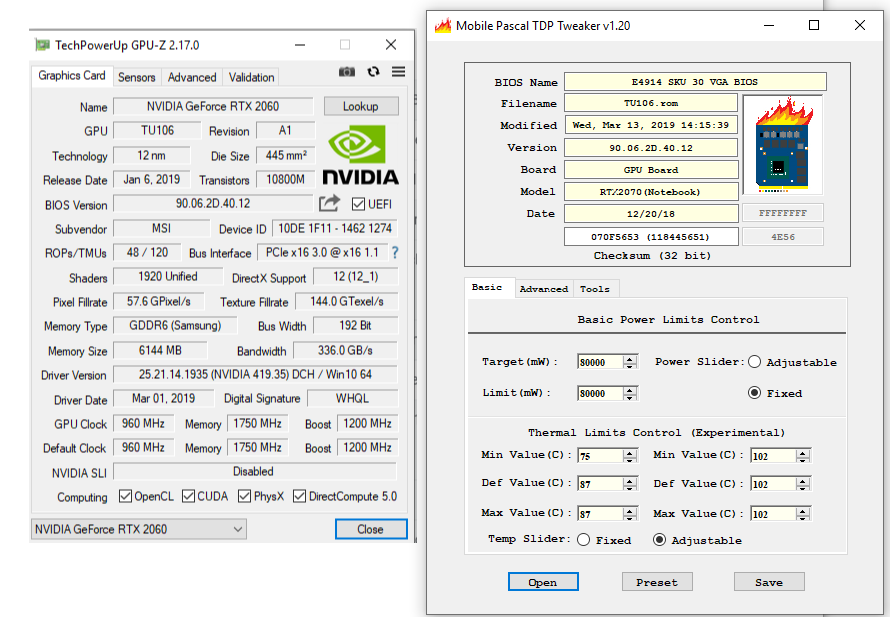Click the Checksum 070F5653 field
The width and height of the screenshot is (890, 617).
pyautogui.click(x=651, y=237)
